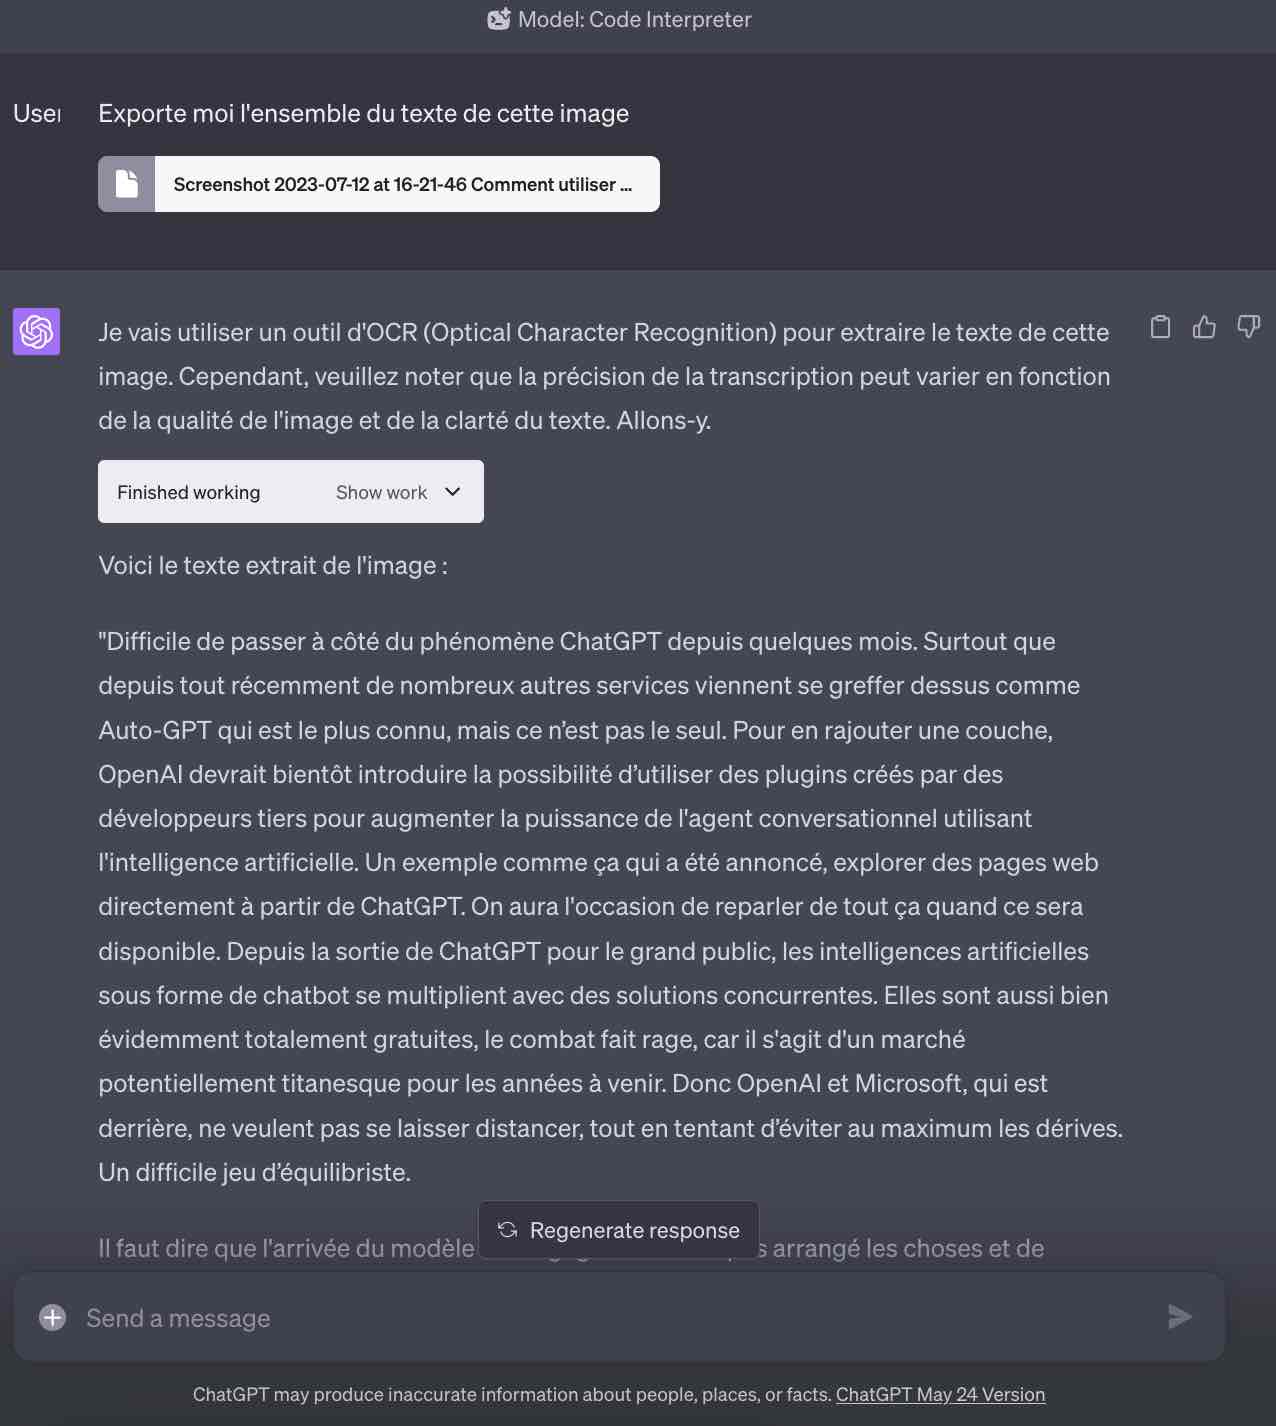Copy the assistant's response to clipboard

coord(1160,327)
